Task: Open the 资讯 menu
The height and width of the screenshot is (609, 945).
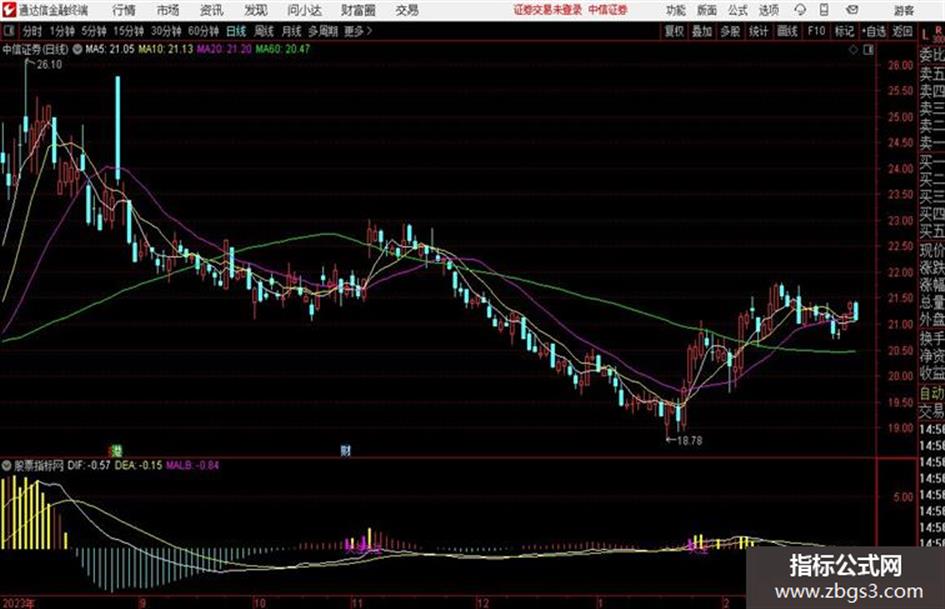Action: click(x=212, y=10)
